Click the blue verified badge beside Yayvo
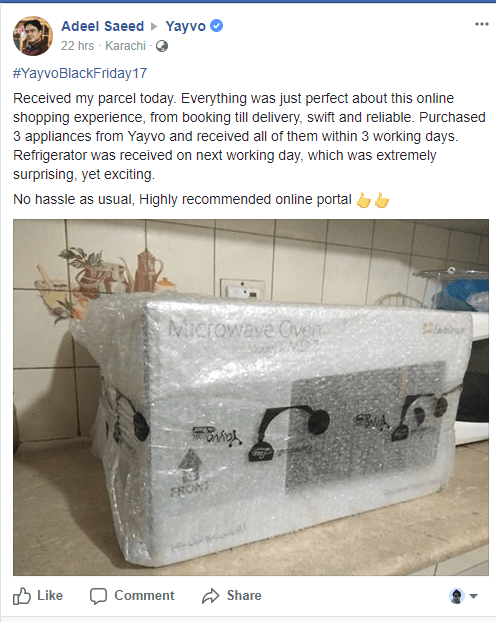The height and width of the screenshot is (622, 496). pyautogui.click(x=216, y=26)
